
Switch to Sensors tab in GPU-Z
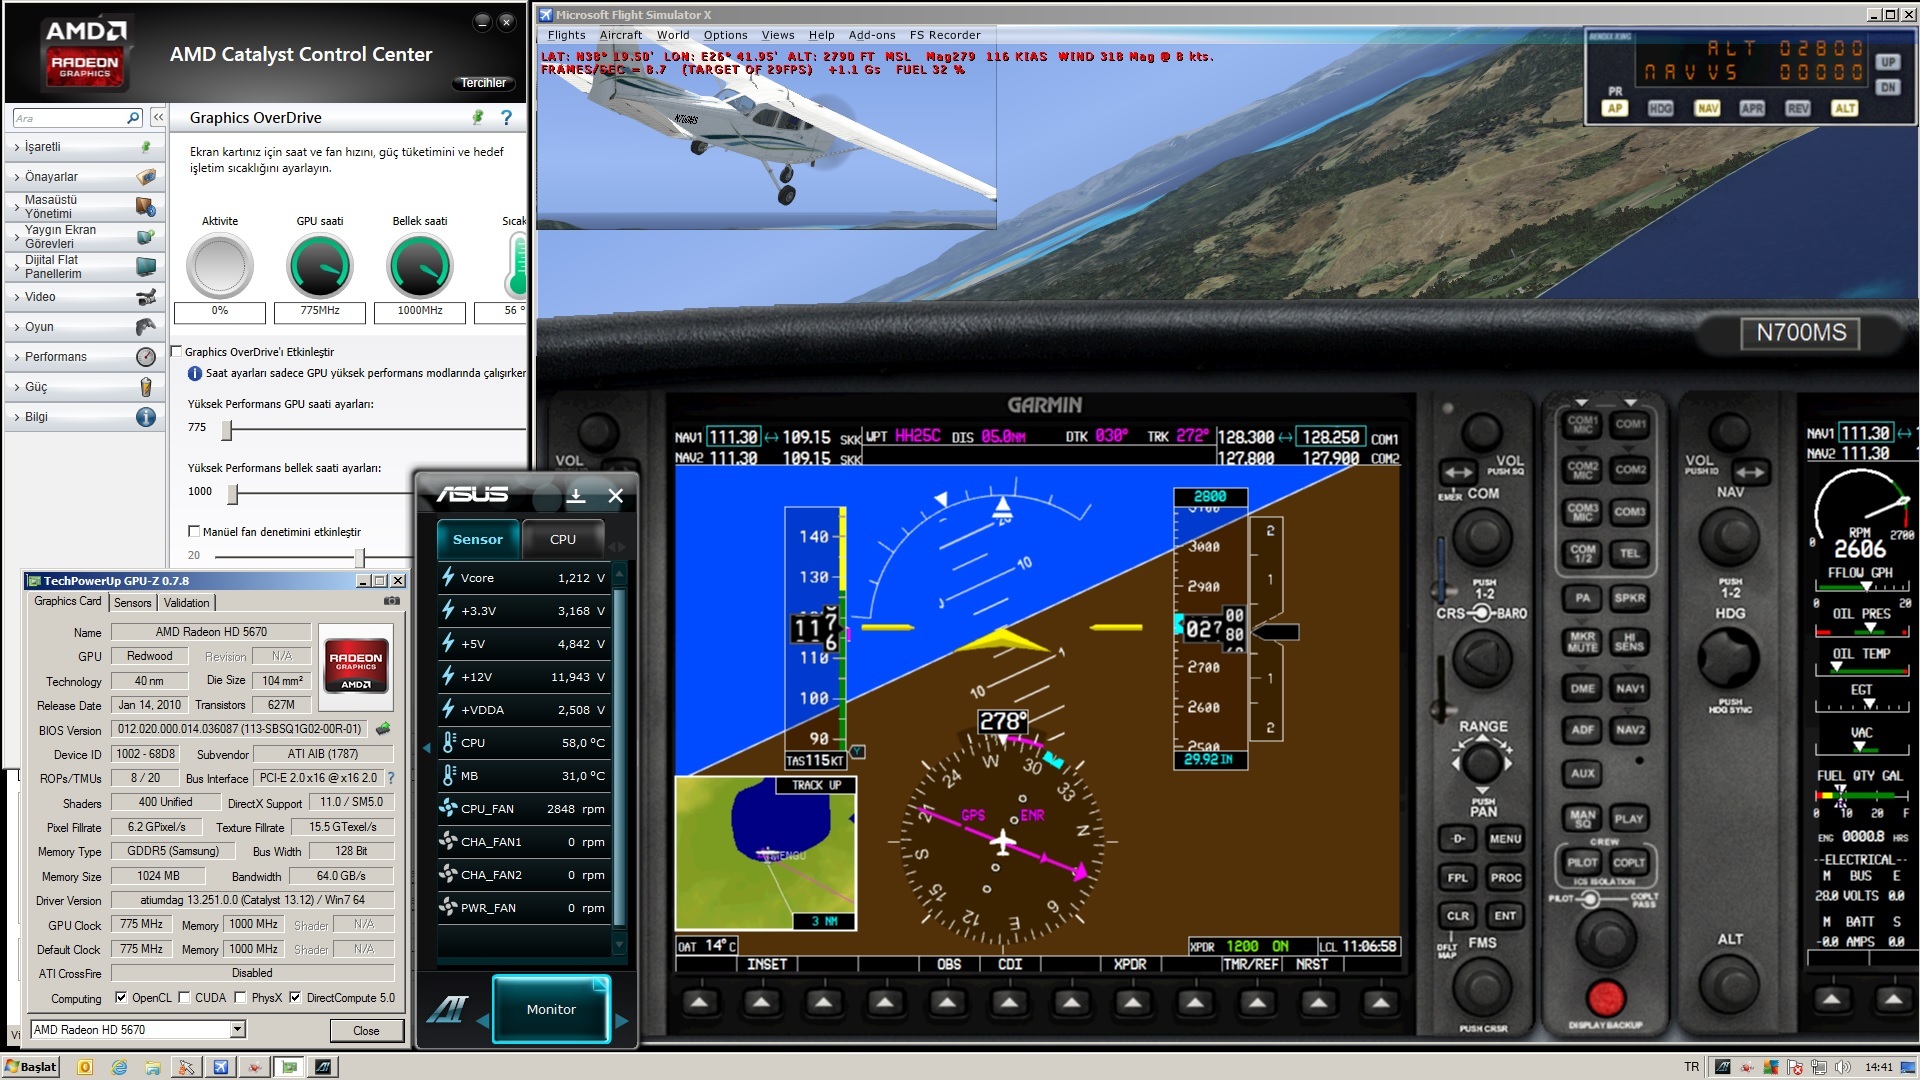point(133,602)
